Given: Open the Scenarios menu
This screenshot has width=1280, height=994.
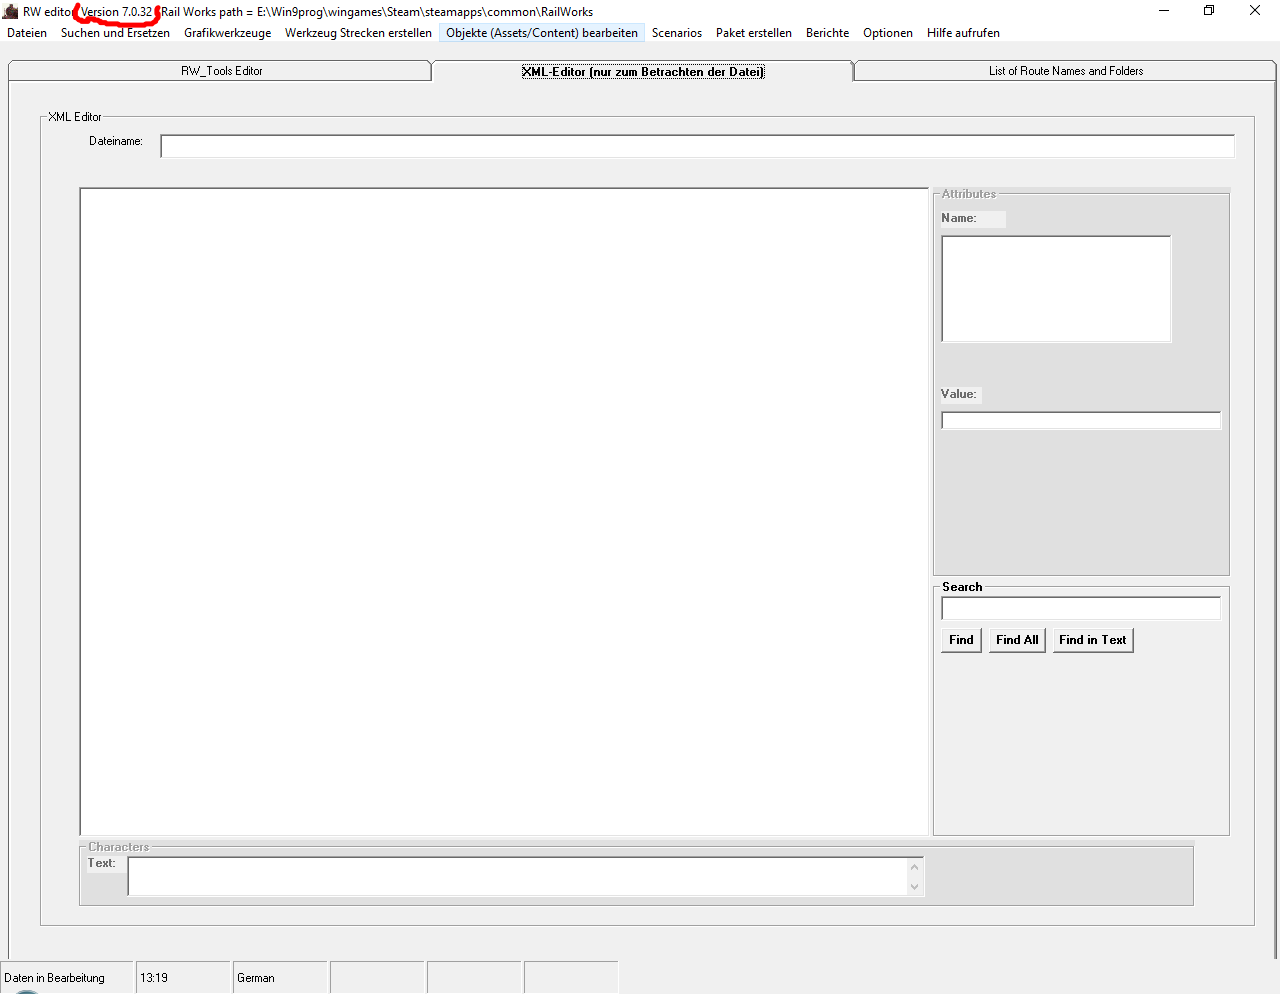Looking at the screenshot, I should tap(677, 33).
